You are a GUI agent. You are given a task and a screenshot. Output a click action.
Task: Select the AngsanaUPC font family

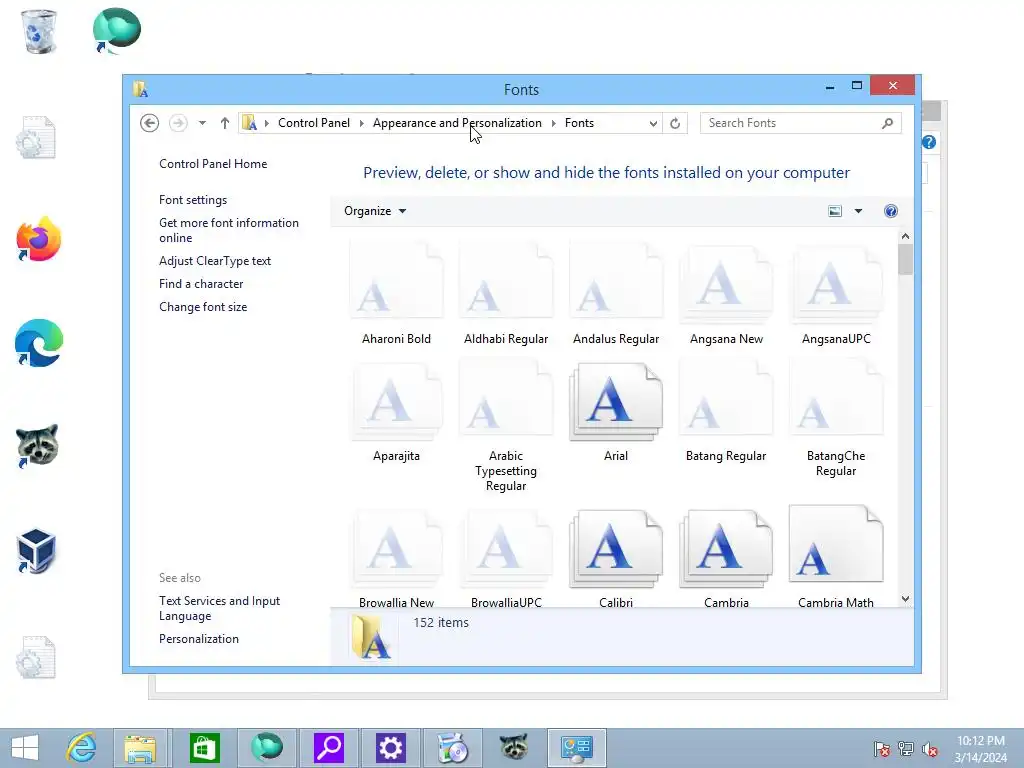(x=836, y=284)
